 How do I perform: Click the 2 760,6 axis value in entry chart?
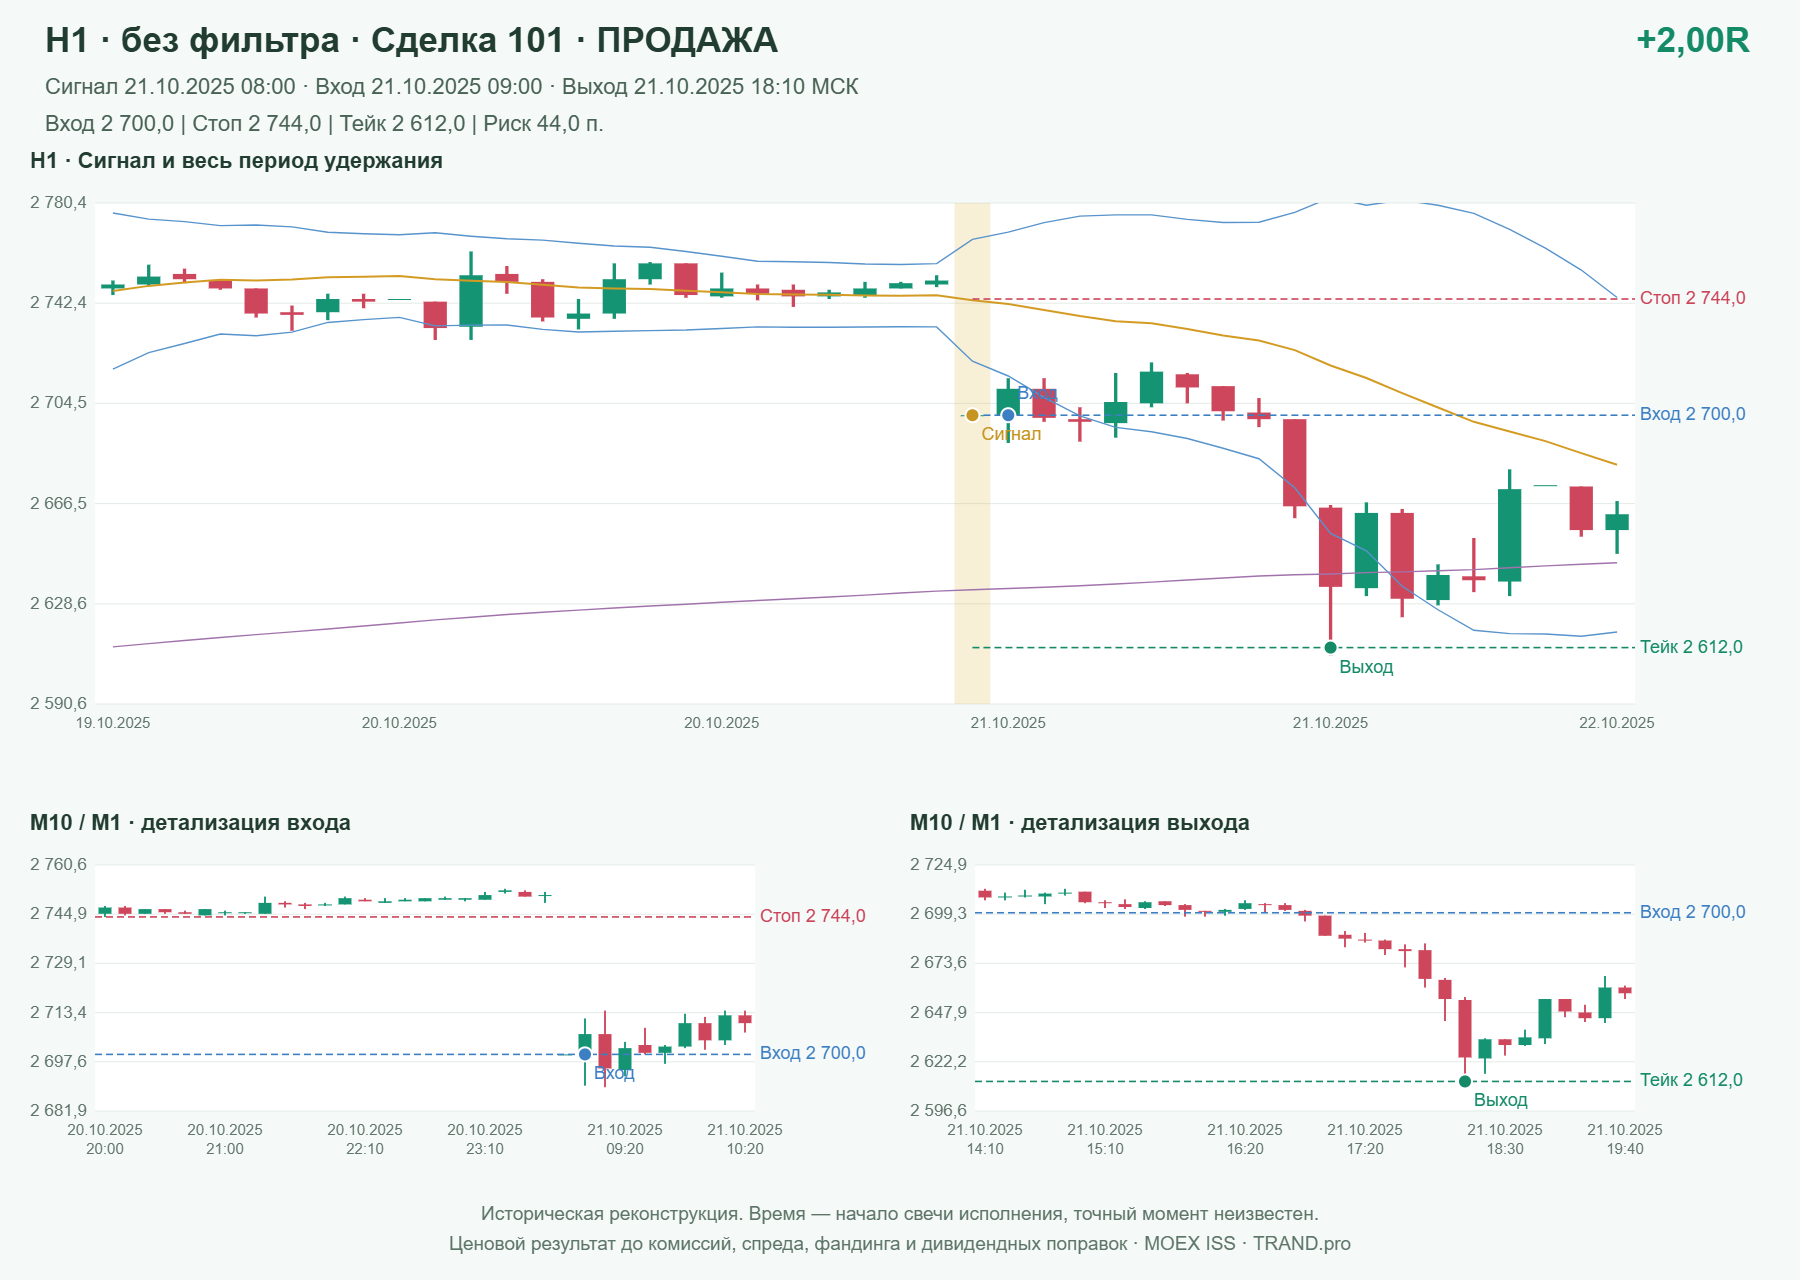tap(58, 865)
